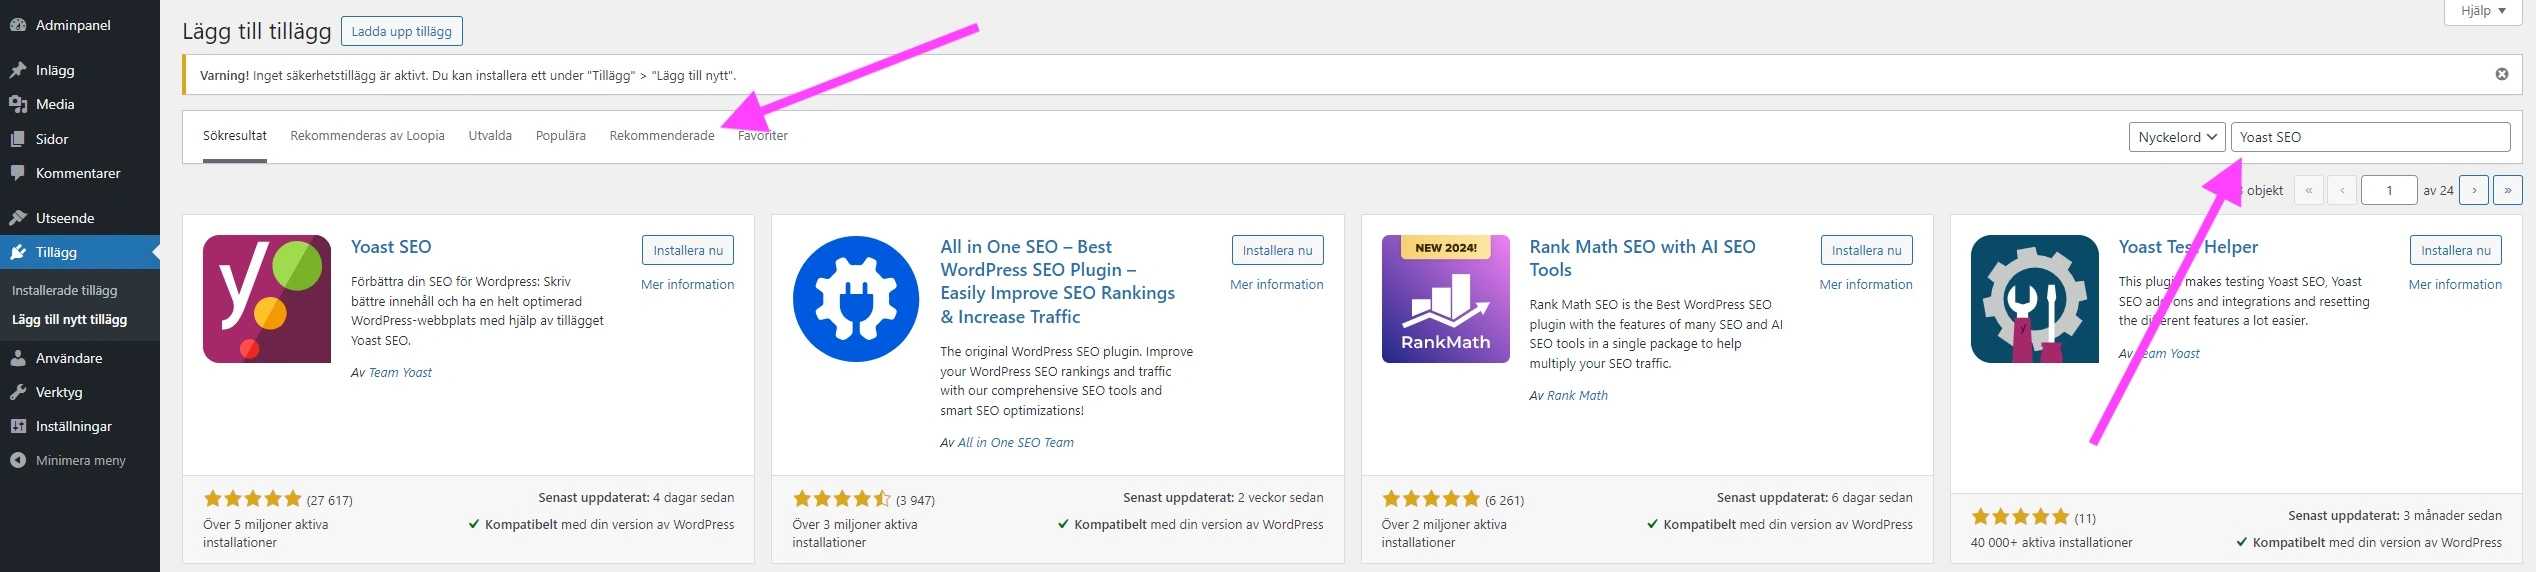This screenshot has width=2536, height=572.
Task: Open Mer information for All in One SEO
Action: pyautogui.click(x=1277, y=285)
